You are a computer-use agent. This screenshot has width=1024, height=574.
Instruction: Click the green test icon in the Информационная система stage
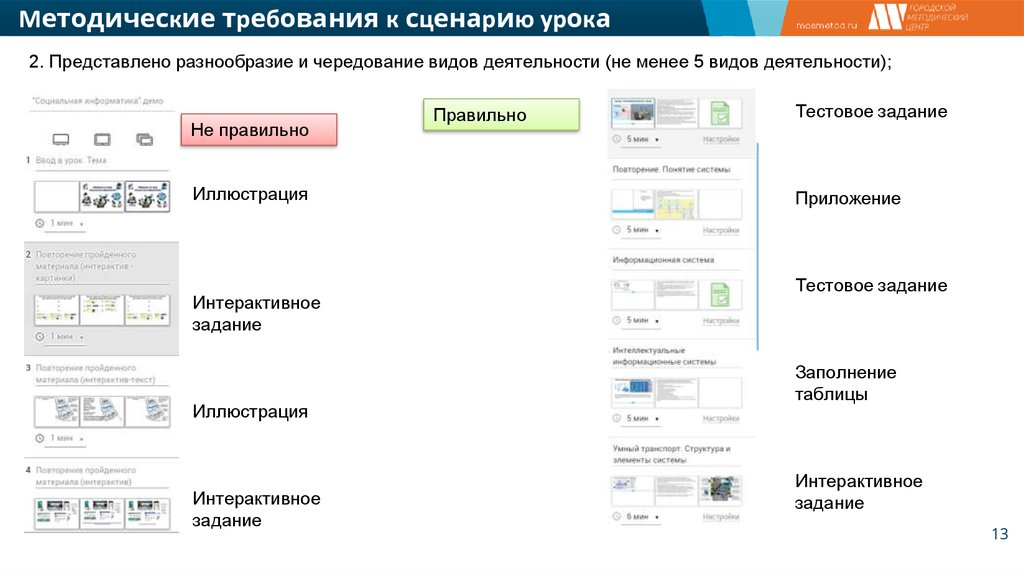pos(719,294)
